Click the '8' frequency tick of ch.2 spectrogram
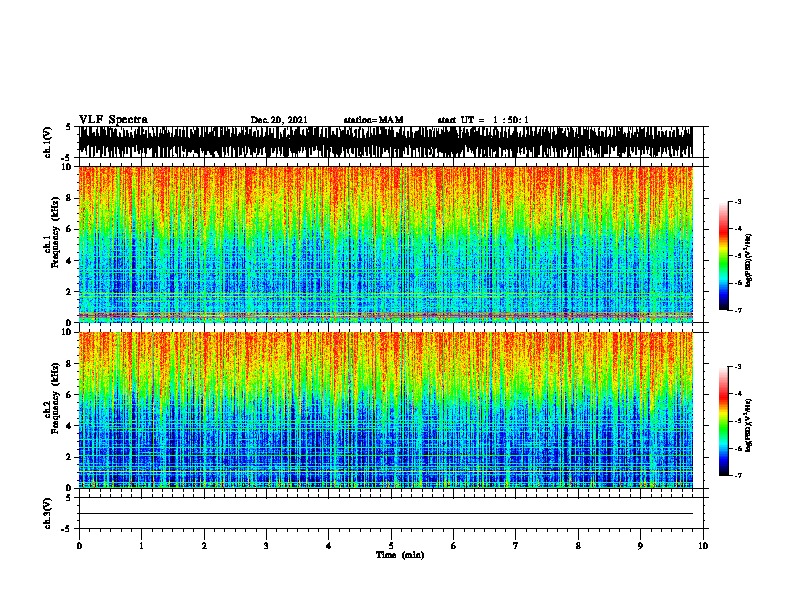The width and height of the screenshot is (792, 612). coord(71,364)
